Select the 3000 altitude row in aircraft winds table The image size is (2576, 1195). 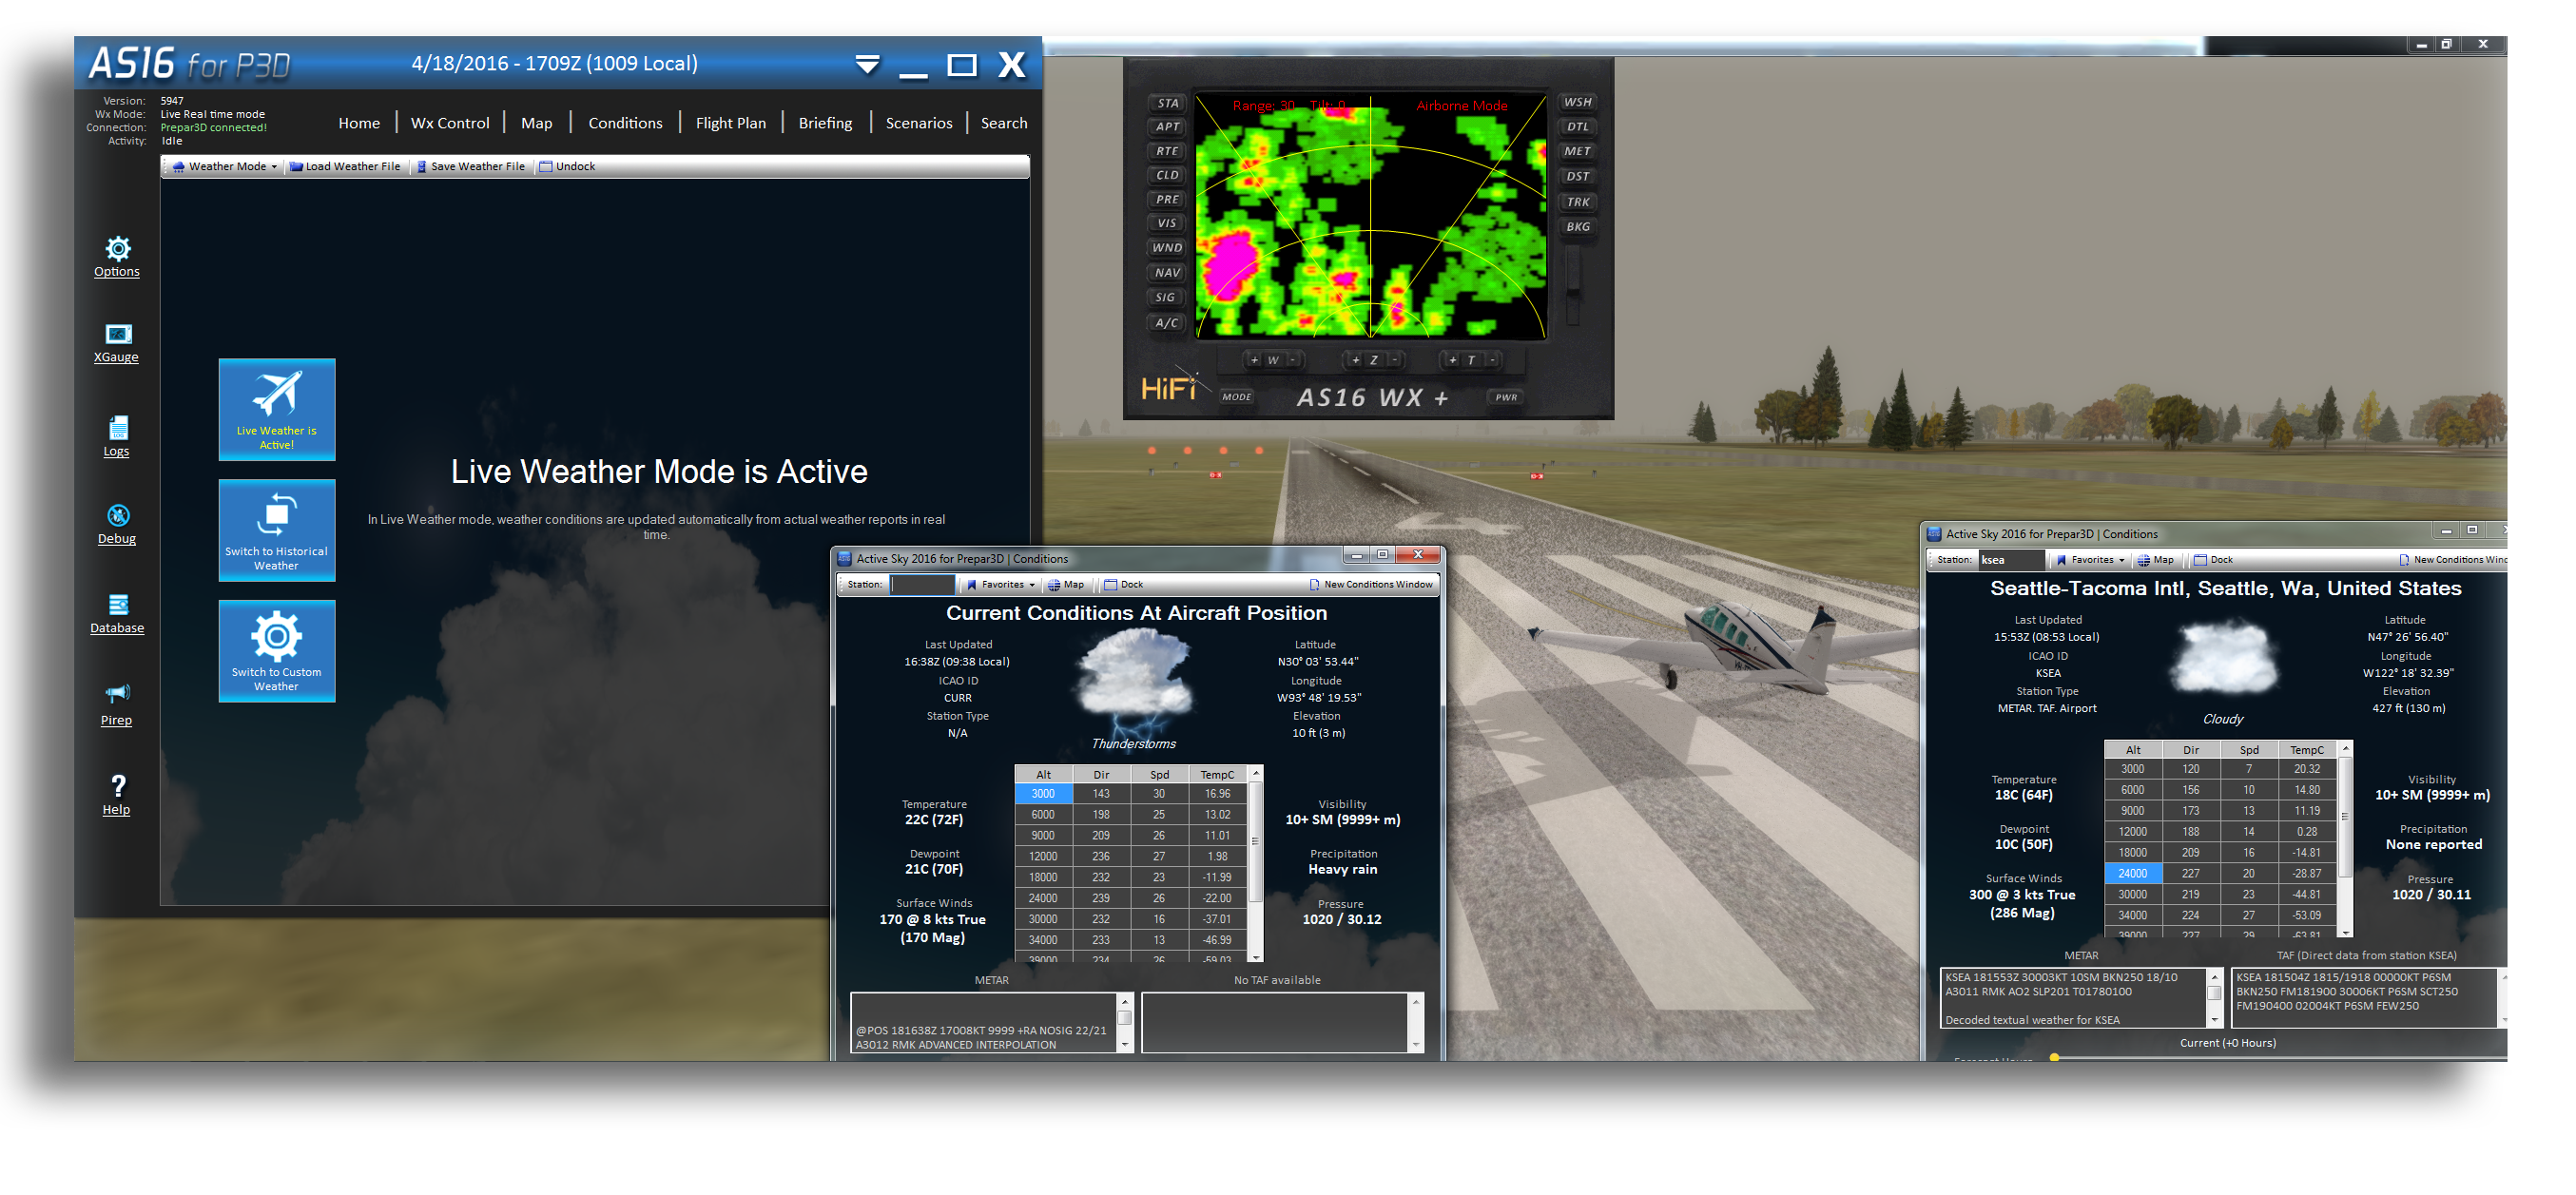pos(1130,794)
